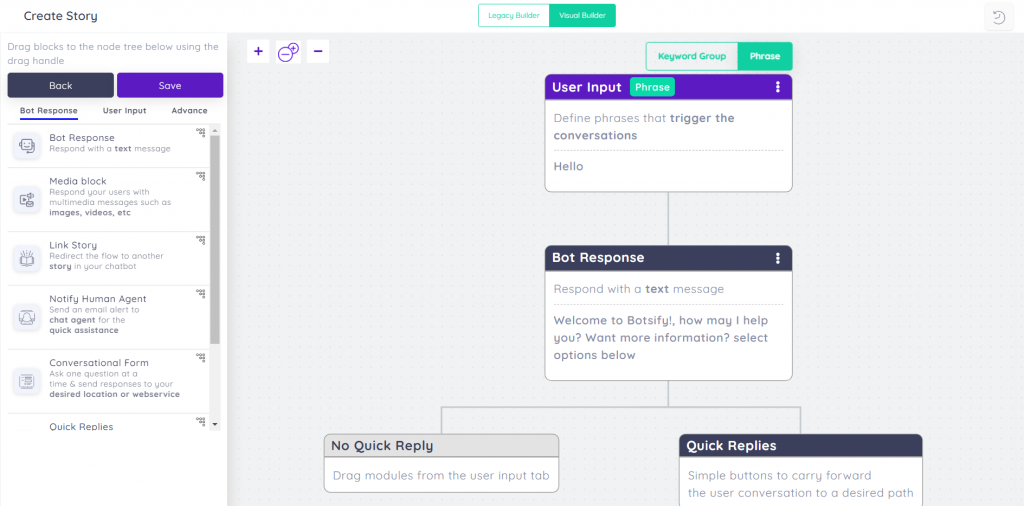Click the 'Welcome to Botsify!' message text
This screenshot has height=506, width=1024.
pos(661,338)
